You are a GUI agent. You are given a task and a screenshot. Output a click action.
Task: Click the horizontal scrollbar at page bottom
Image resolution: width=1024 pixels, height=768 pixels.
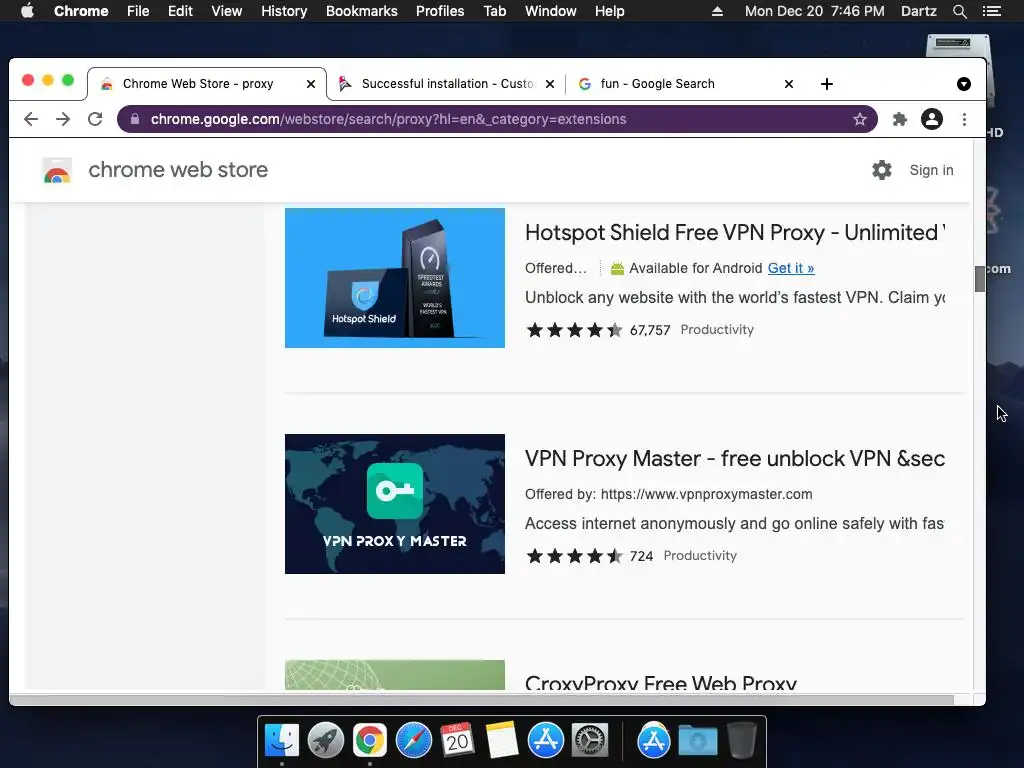482,699
